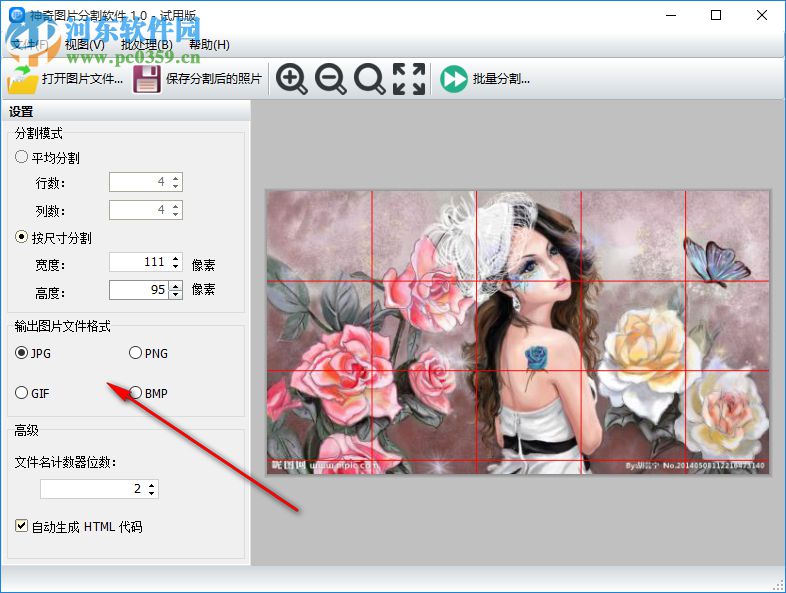Click the 高级 group label
Viewport: 786px width, 593px height.
tap(27, 430)
